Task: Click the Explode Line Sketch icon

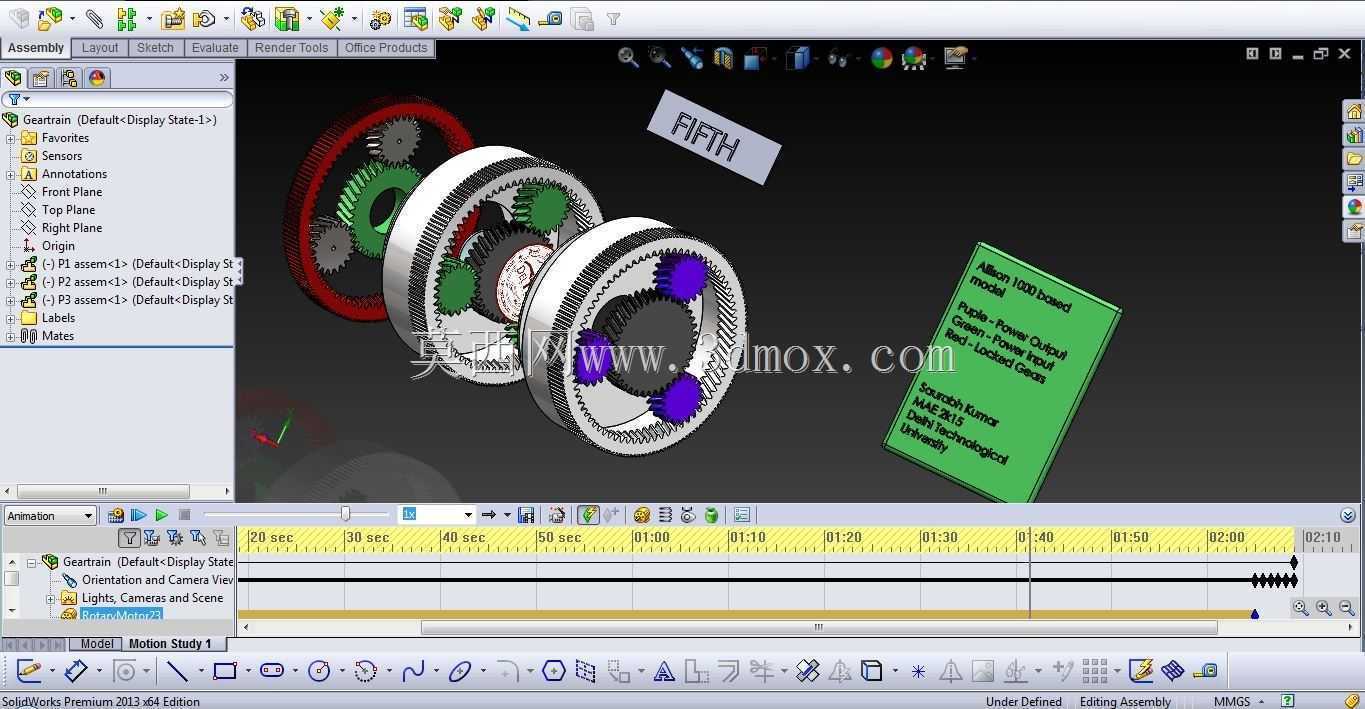Action: tap(484, 18)
